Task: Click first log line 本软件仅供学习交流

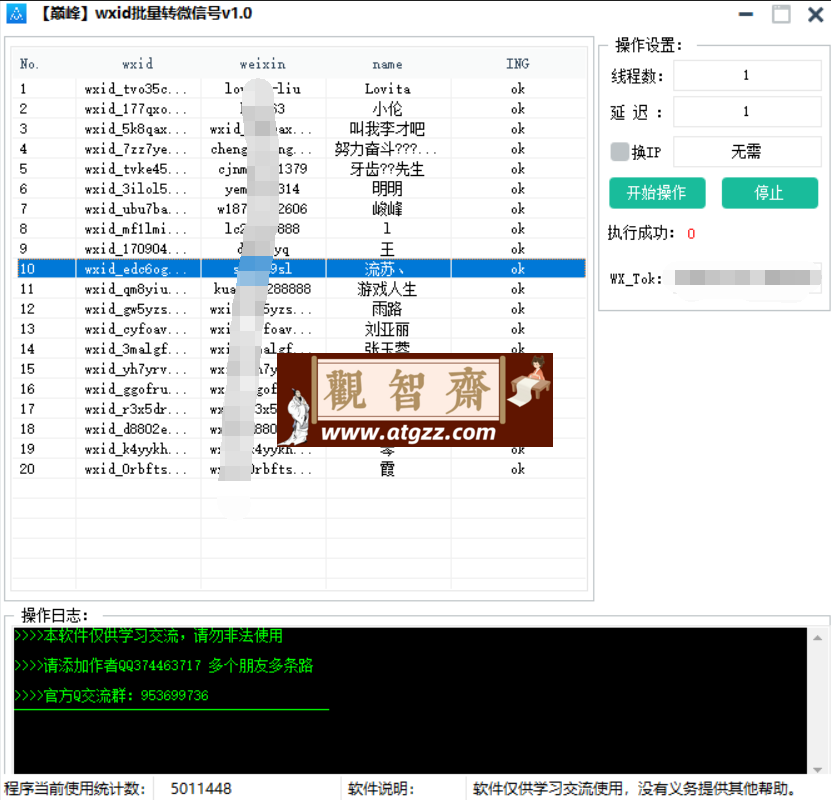Action: pyautogui.click(x=148, y=636)
